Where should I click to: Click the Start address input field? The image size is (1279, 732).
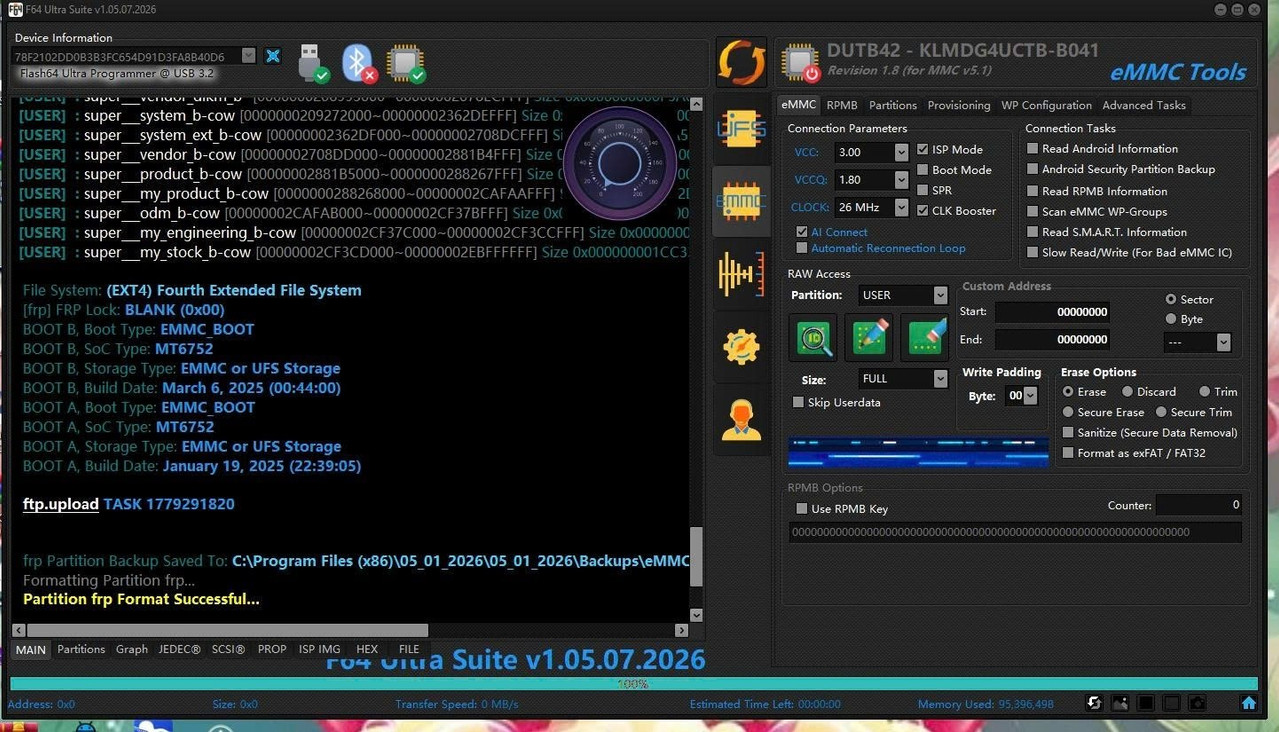click(1053, 311)
